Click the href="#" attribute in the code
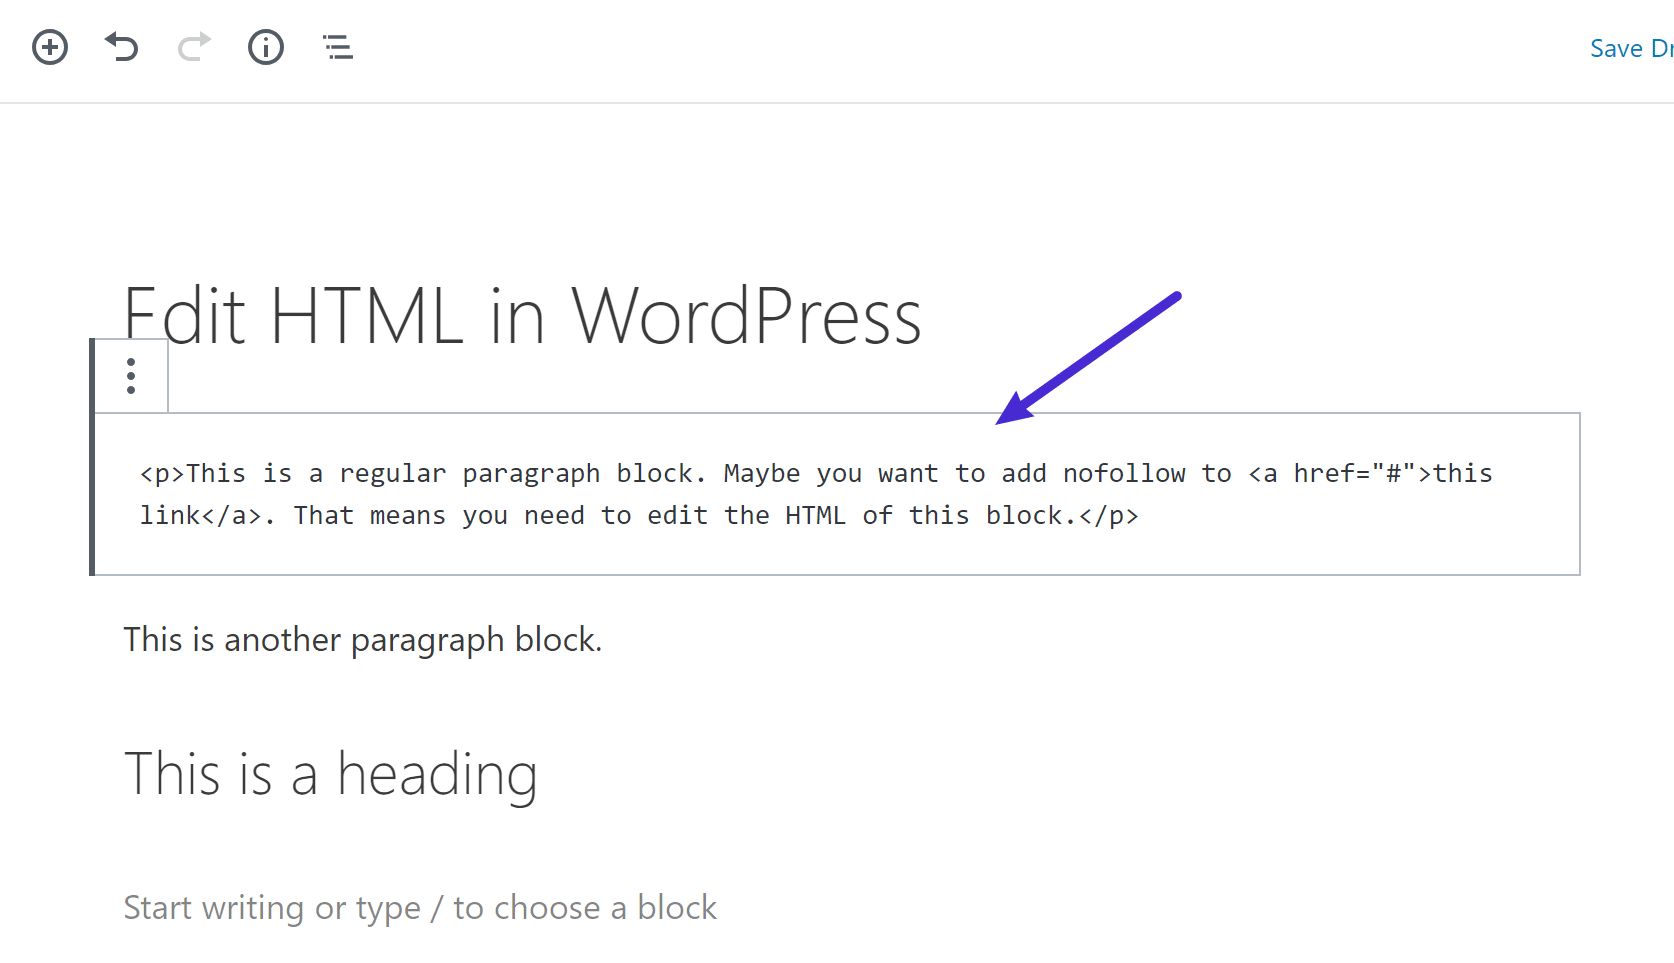This screenshot has width=1674, height=963. [x=1356, y=473]
